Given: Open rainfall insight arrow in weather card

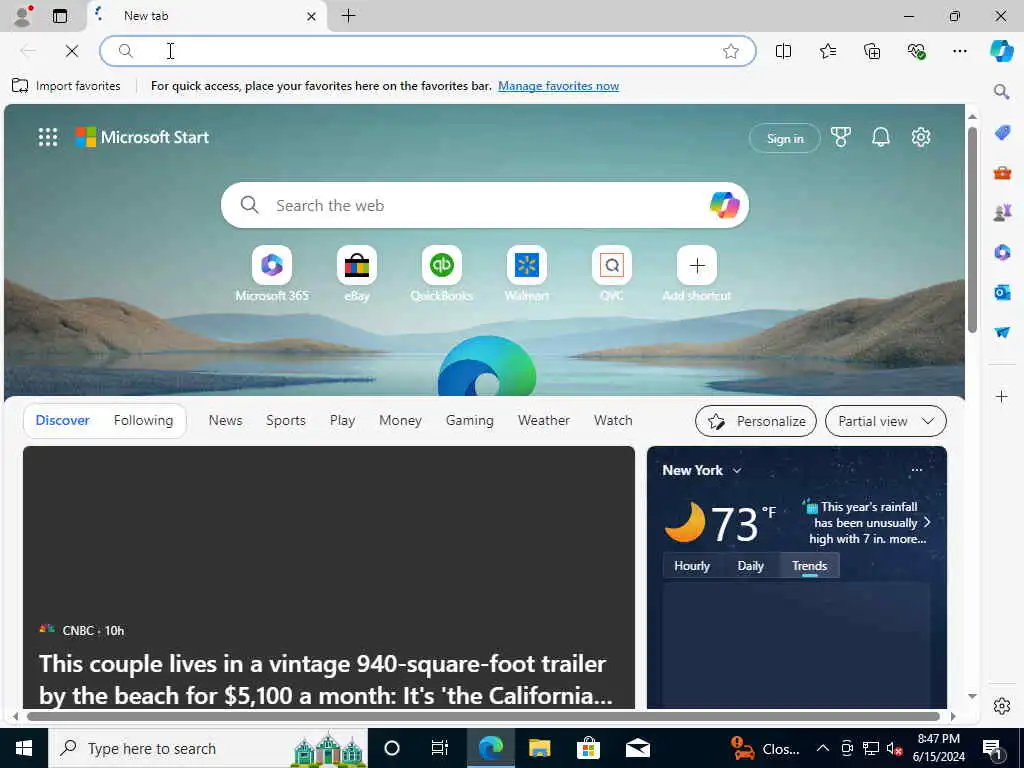Looking at the screenshot, I should pyautogui.click(x=927, y=522).
